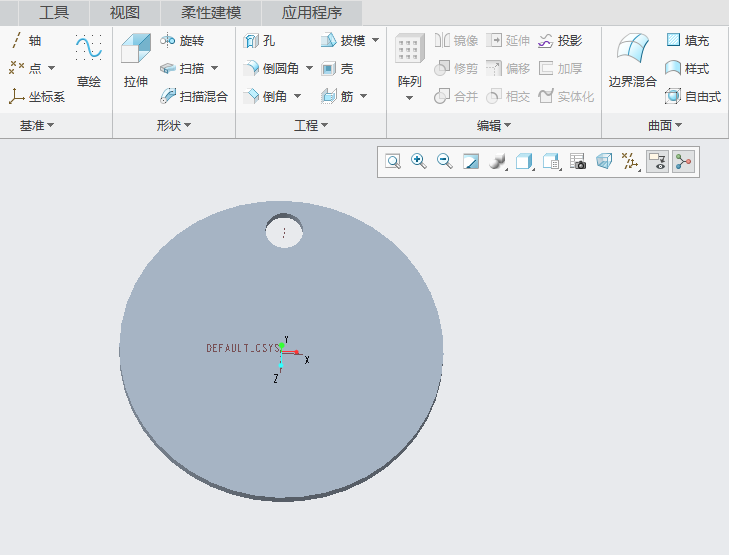Open the arrow beneath 阵列
This screenshot has height=555, width=729.
pyautogui.click(x=409, y=98)
